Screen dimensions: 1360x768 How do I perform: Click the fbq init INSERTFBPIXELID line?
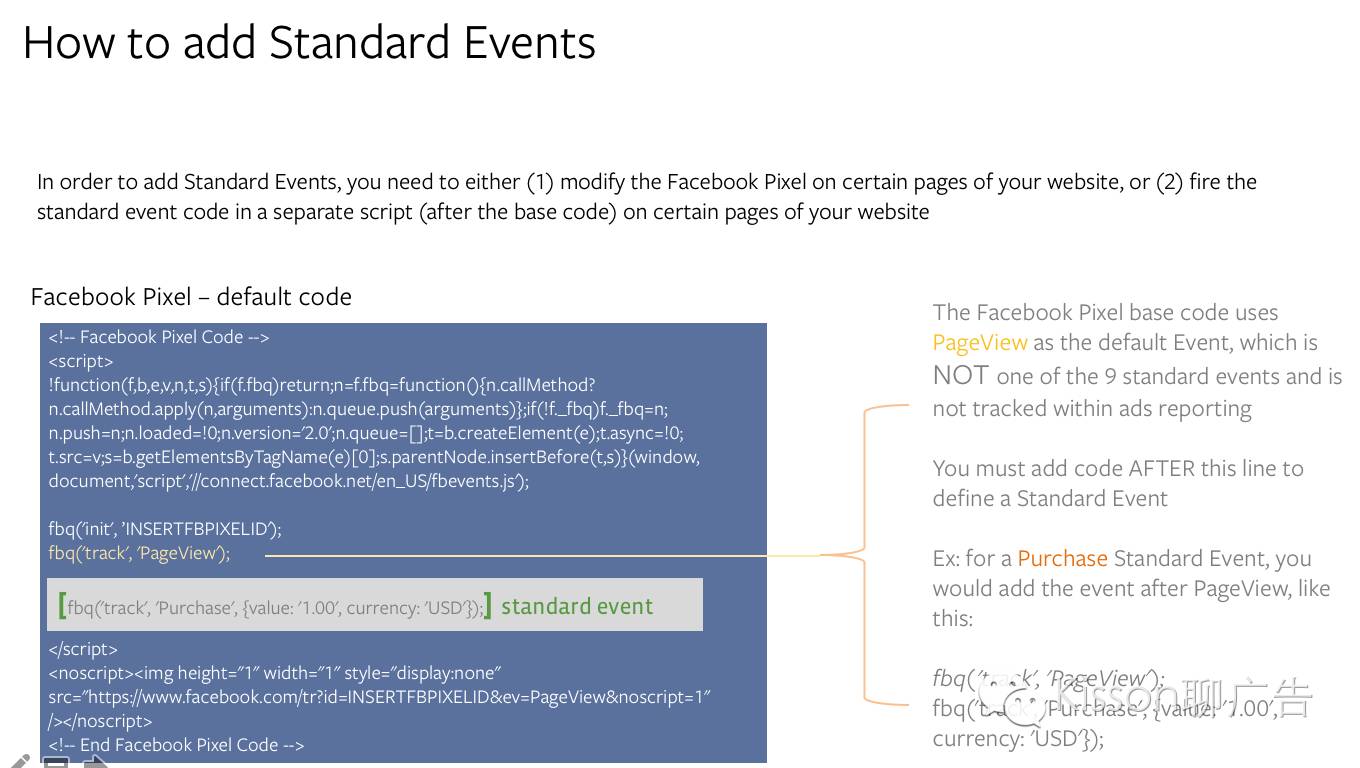[165, 529]
